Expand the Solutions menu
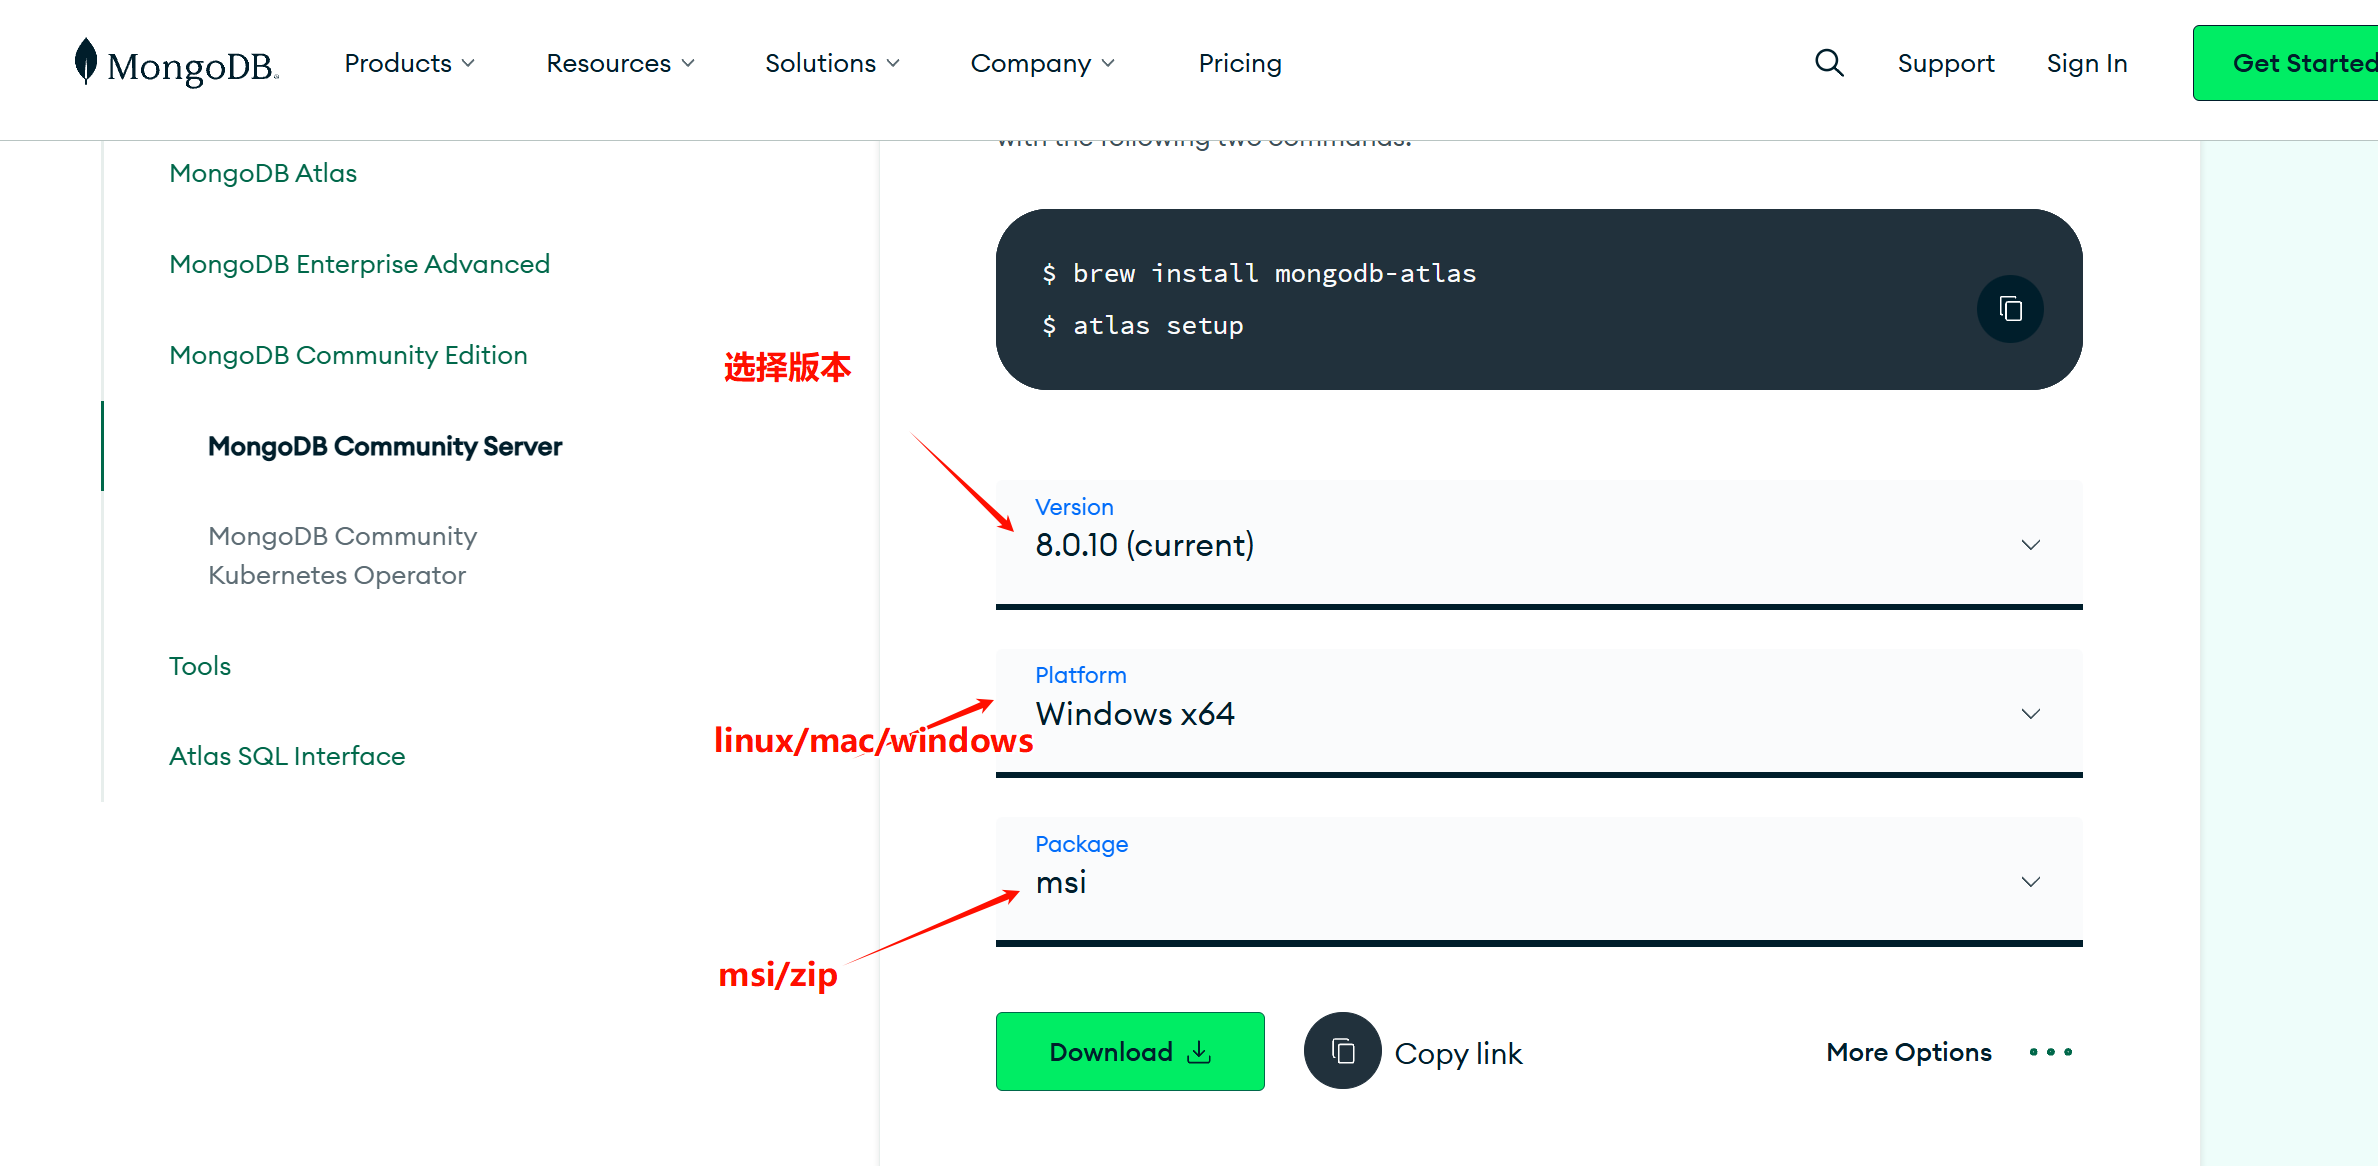Image resolution: width=2378 pixels, height=1166 pixels. click(x=832, y=63)
